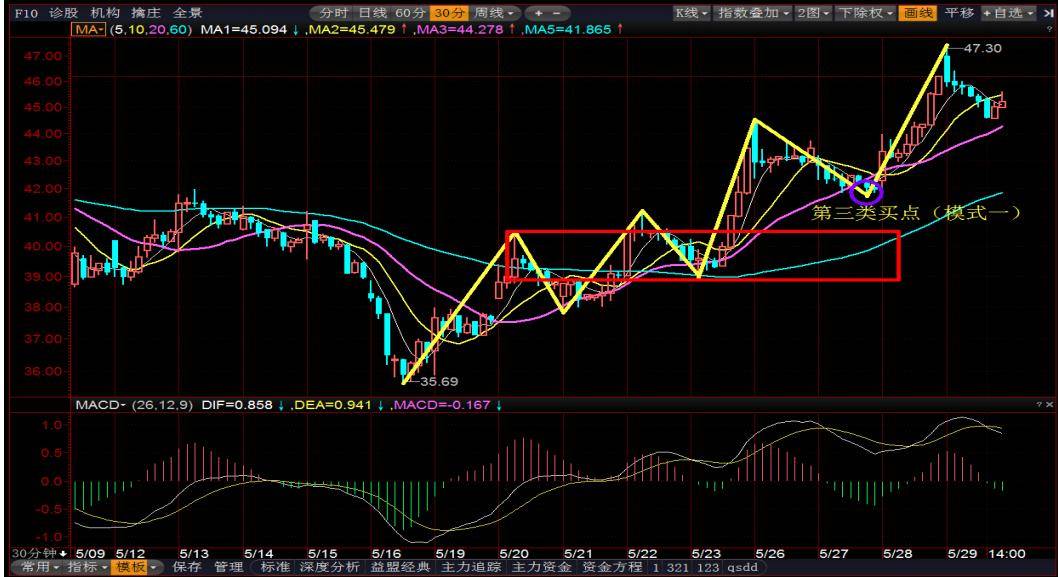The height and width of the screenshot is (577, 1058).
Task: Open the K线 chart type dropdown
Action: (692, 13)
